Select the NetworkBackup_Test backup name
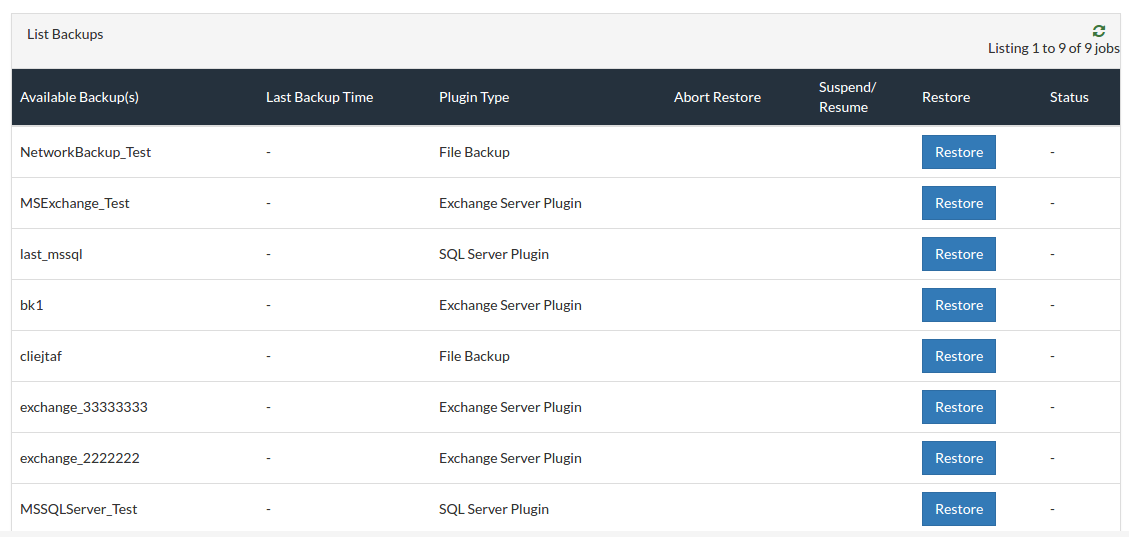The image size is (1129, 537). [86, 152]
